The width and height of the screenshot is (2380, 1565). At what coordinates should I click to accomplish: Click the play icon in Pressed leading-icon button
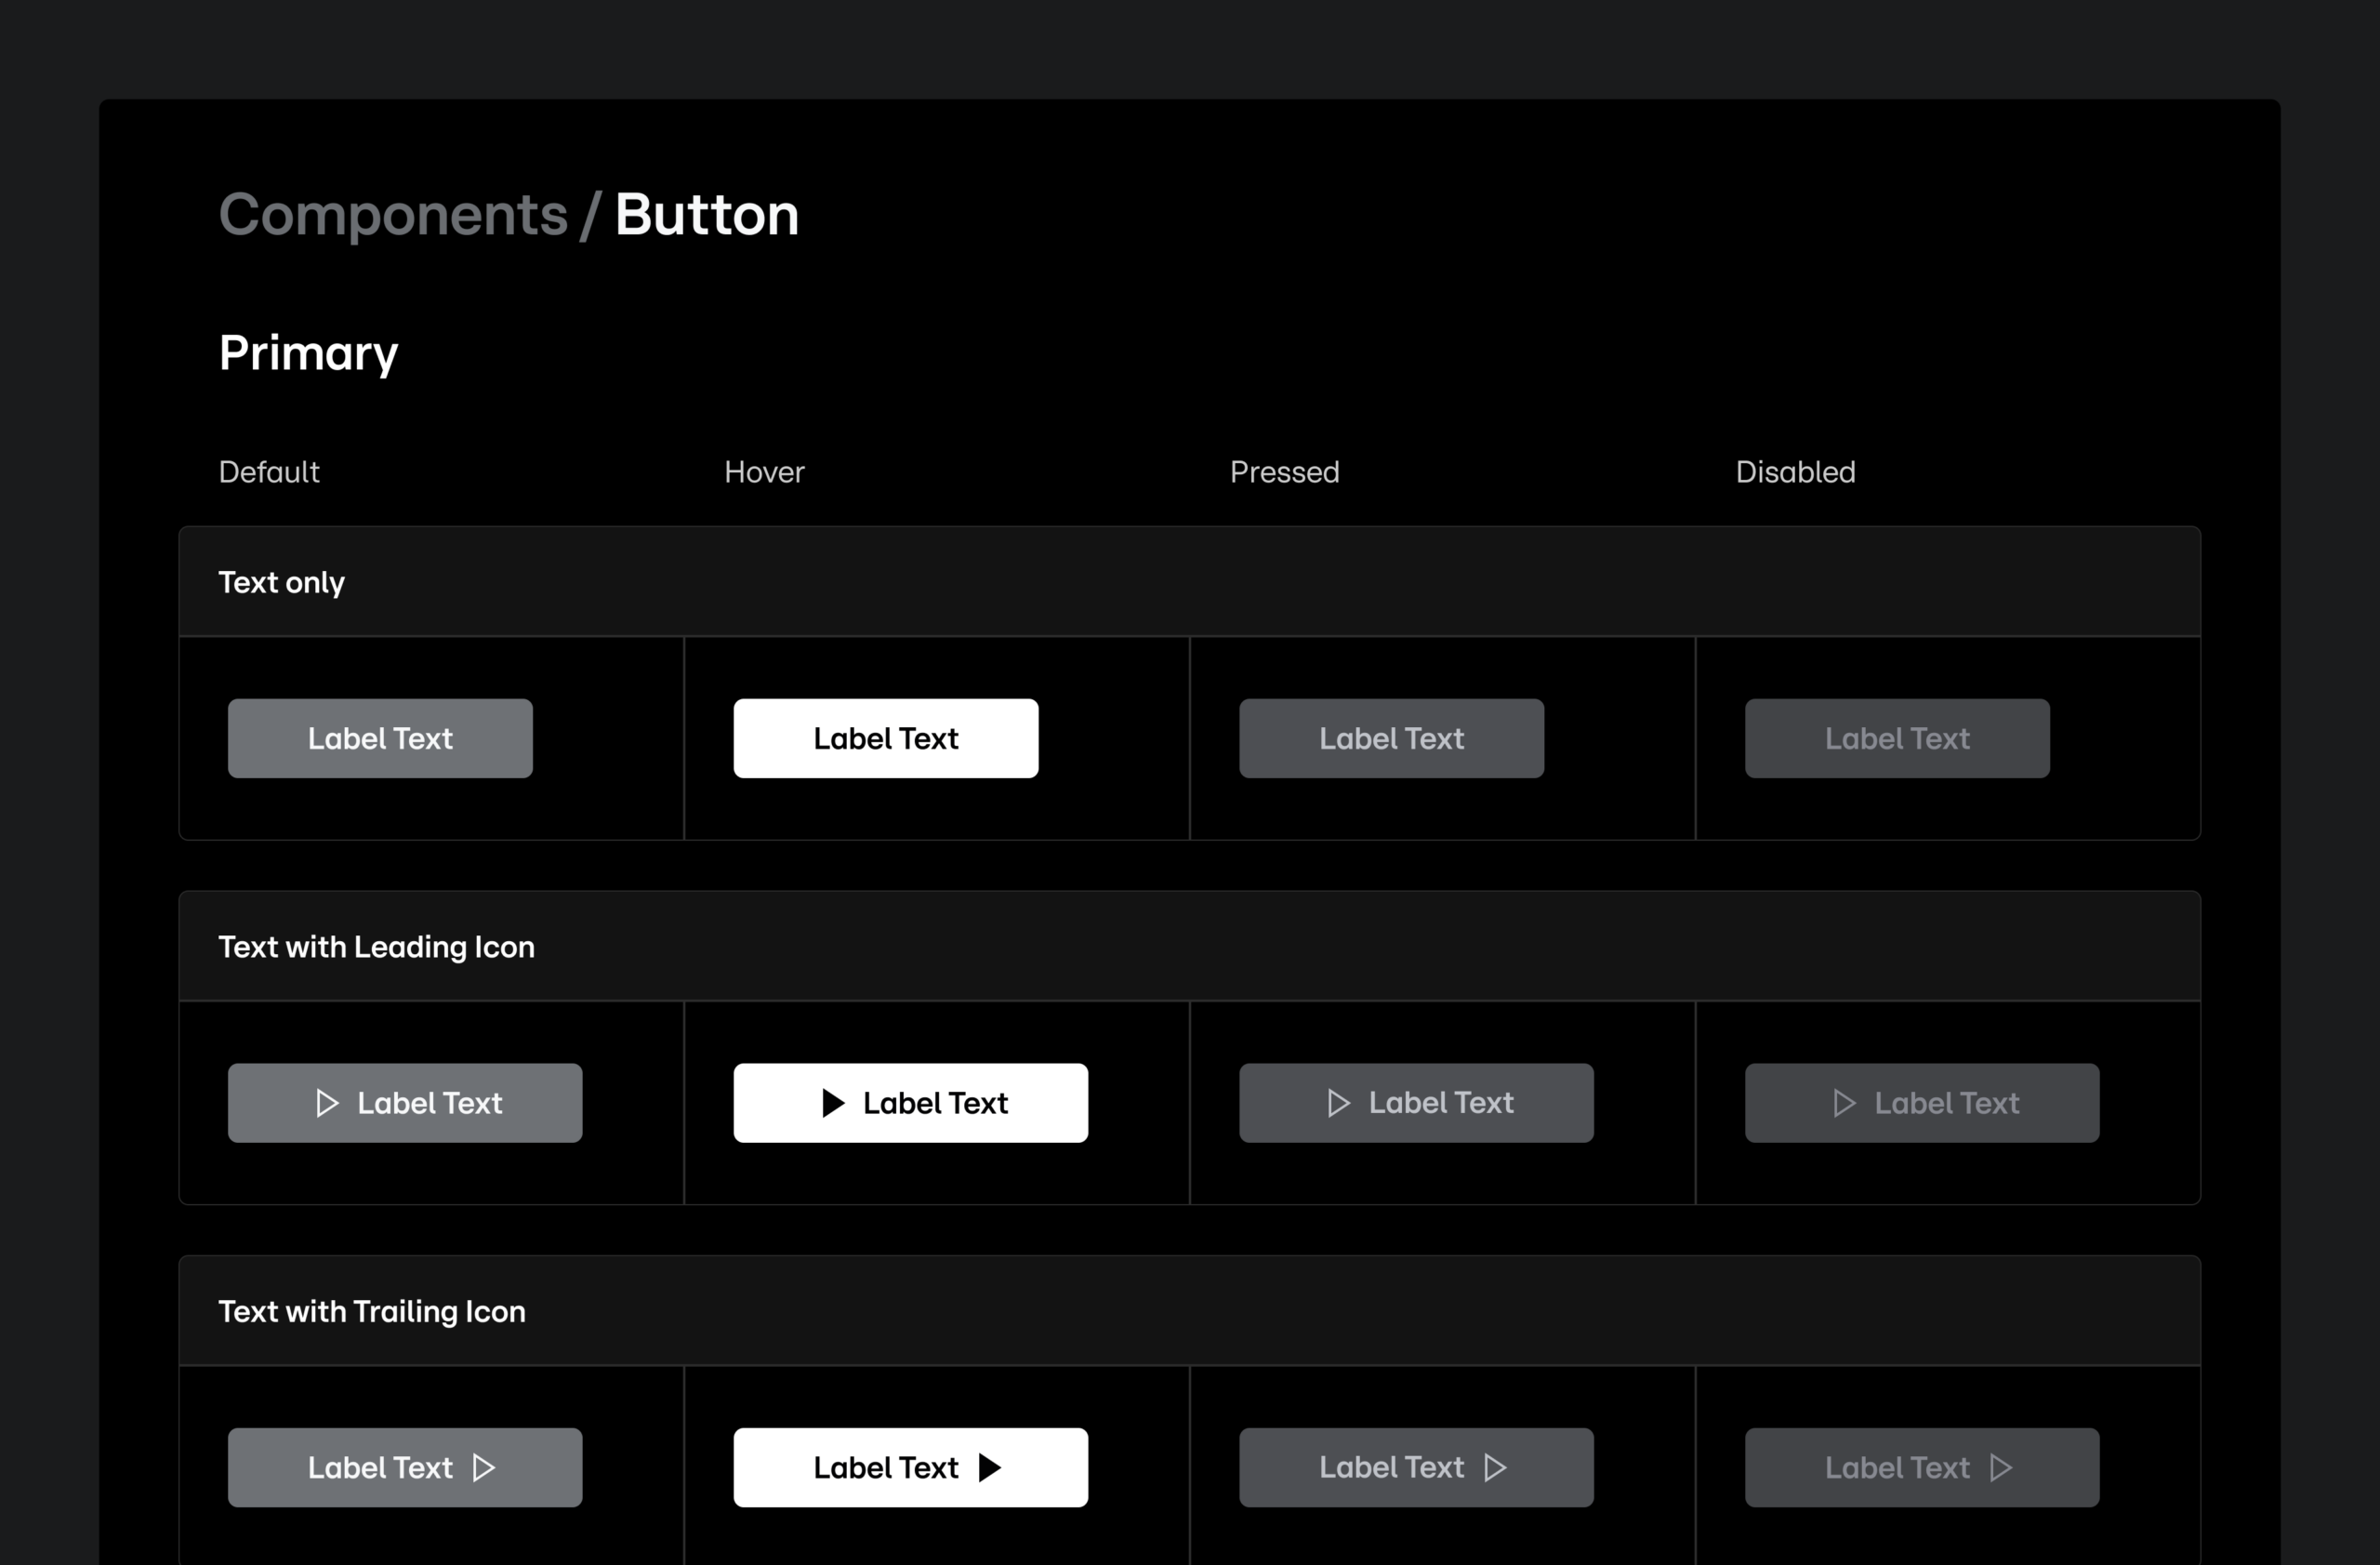1338,1103
